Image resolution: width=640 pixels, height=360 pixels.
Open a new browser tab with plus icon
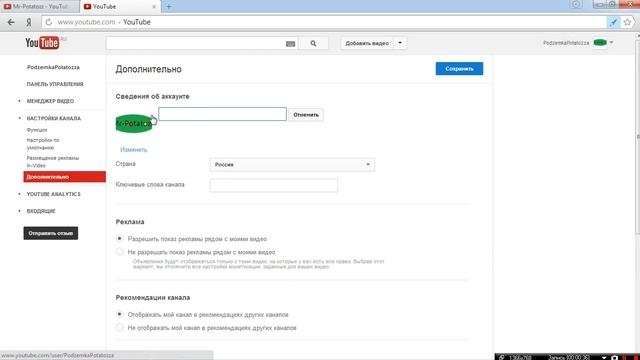pos(169,7)
